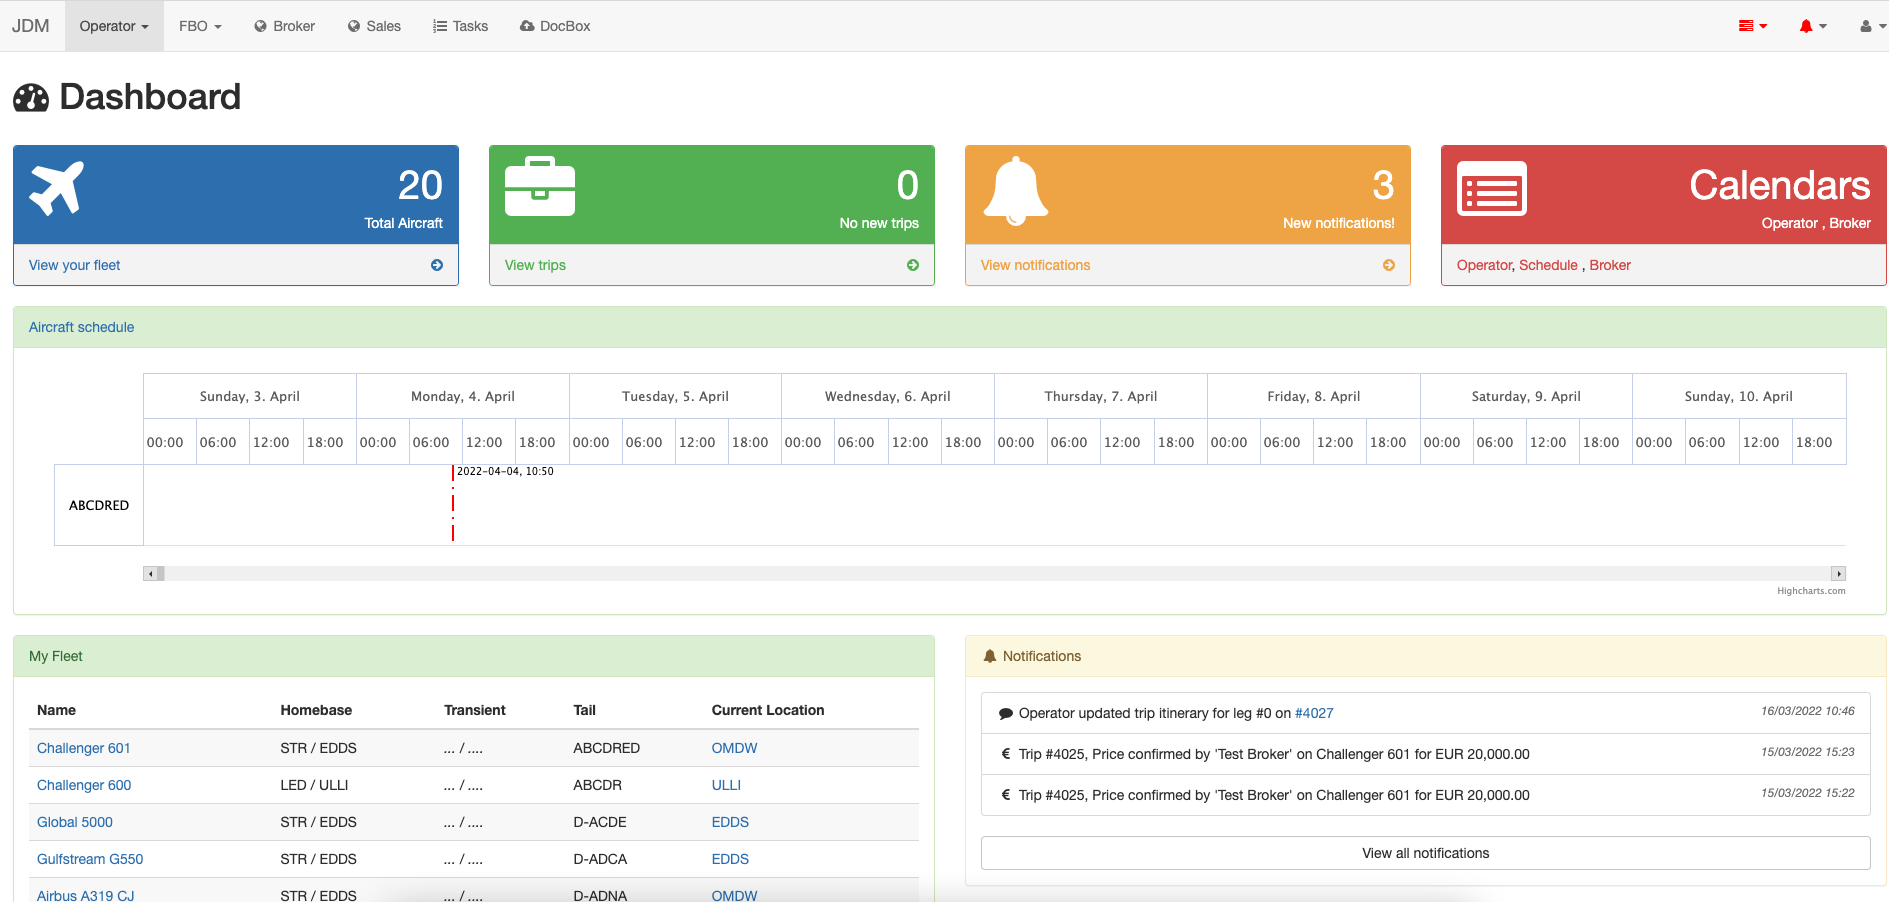Viewport: 1889px width, 902px height.
Task: Click the airplane icon on fleet card
Action: coord(57,188)
